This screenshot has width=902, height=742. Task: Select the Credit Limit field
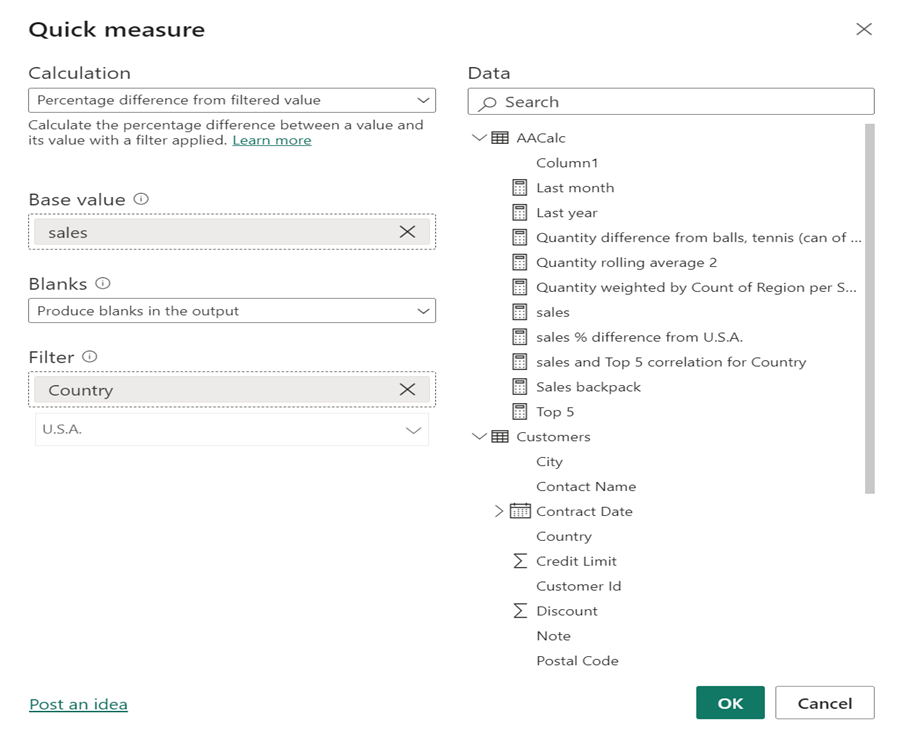tap(576, 561)
